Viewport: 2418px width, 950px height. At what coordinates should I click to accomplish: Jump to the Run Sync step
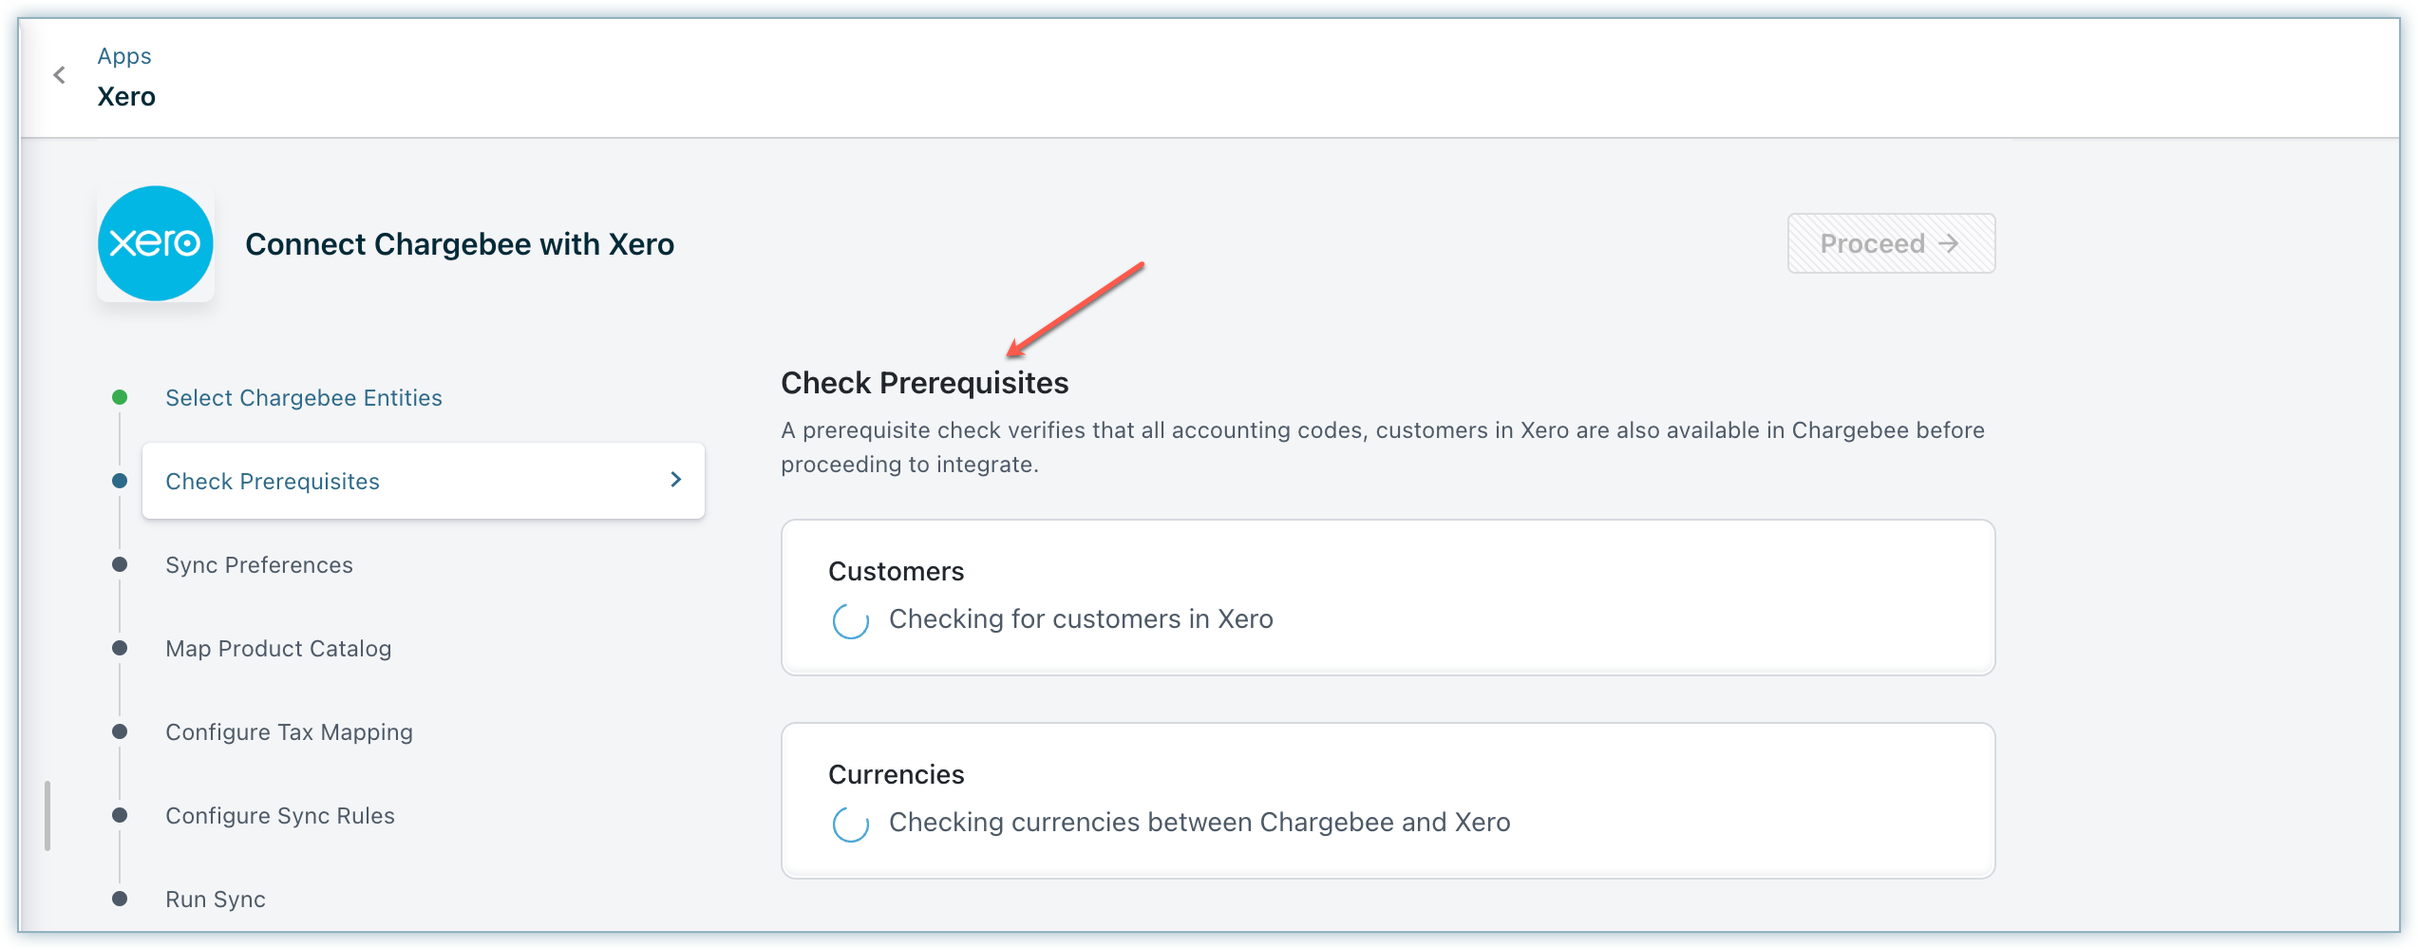click(215, 899)
